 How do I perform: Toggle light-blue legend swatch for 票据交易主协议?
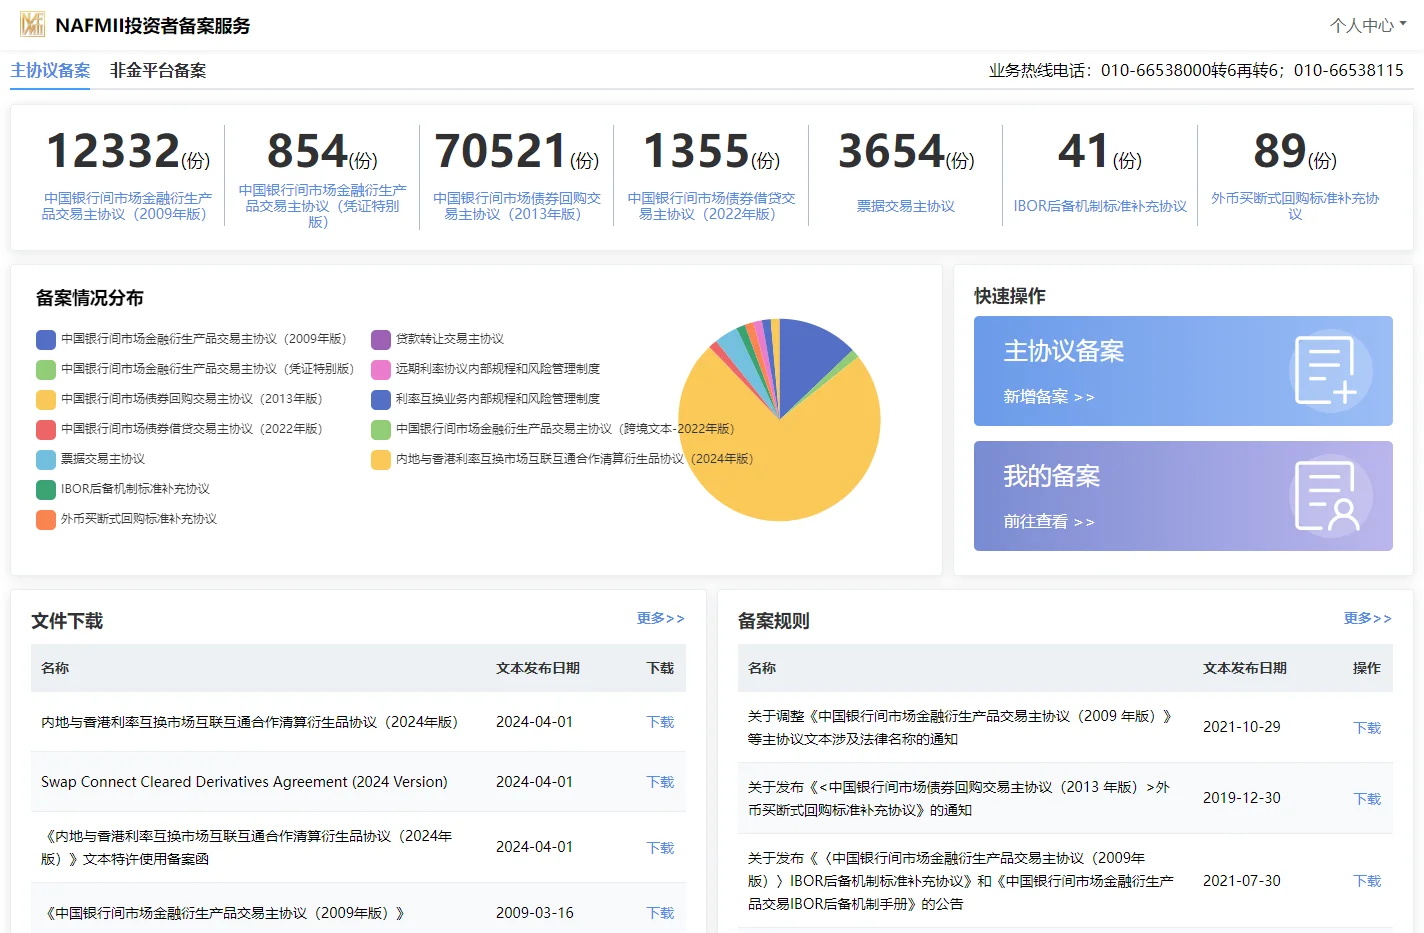click(46, 459)
